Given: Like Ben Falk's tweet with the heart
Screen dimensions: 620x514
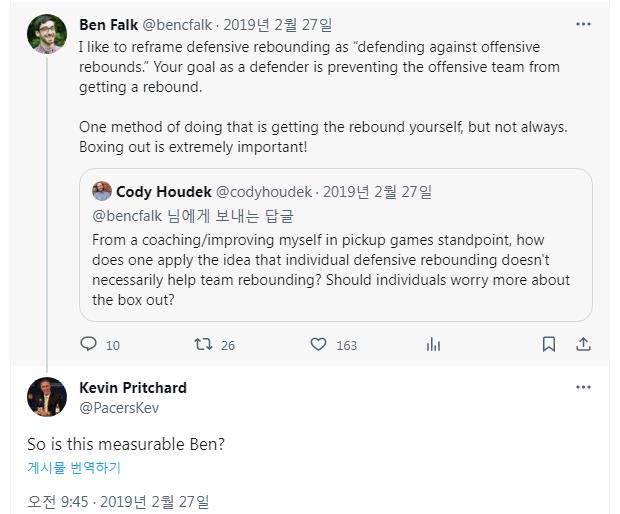Looking at the screenshot, I should click(x=318, y=344).
